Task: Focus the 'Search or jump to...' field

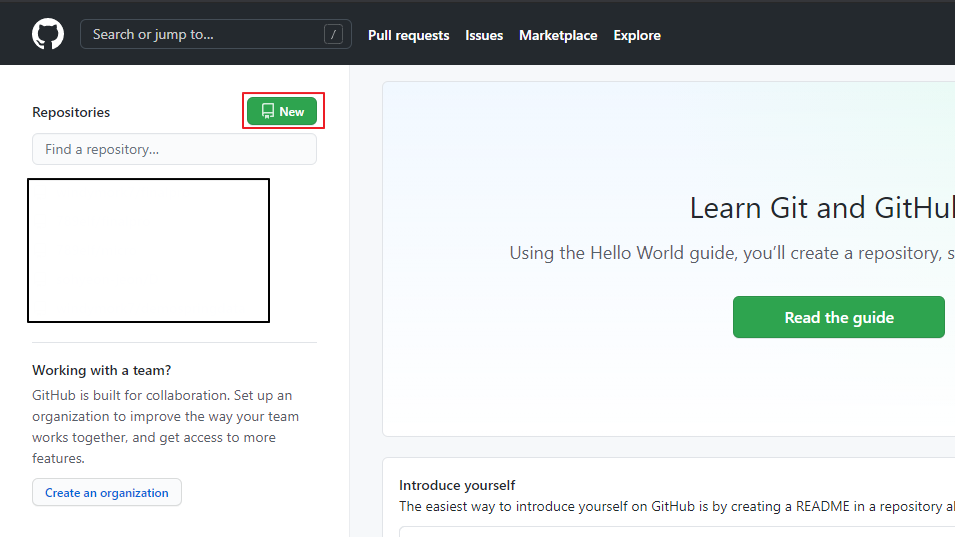Action: point(216,34)
